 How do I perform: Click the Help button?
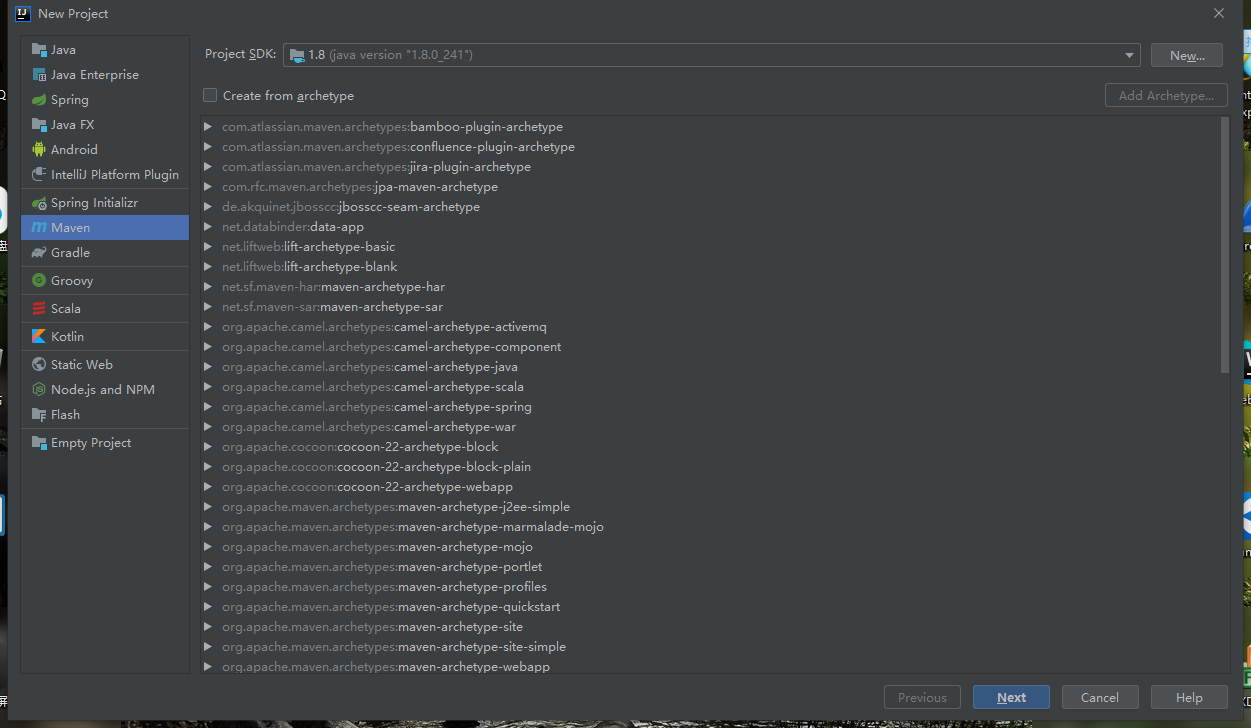(1189, 697)
